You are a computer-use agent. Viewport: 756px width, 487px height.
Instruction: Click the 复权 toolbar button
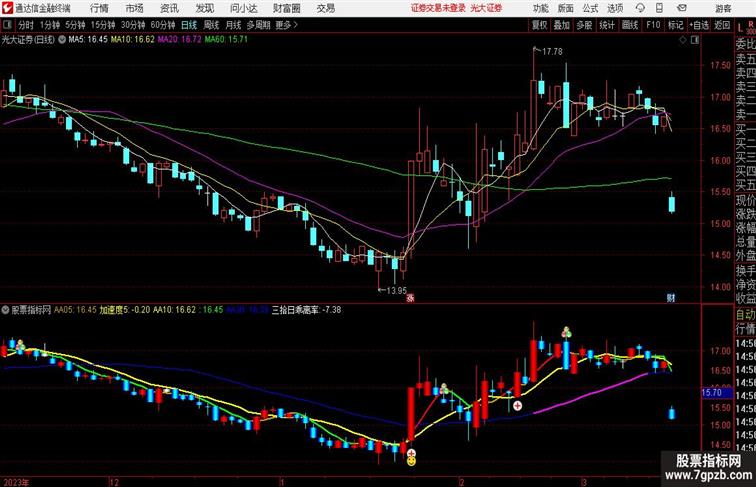[x=539, y=25]
